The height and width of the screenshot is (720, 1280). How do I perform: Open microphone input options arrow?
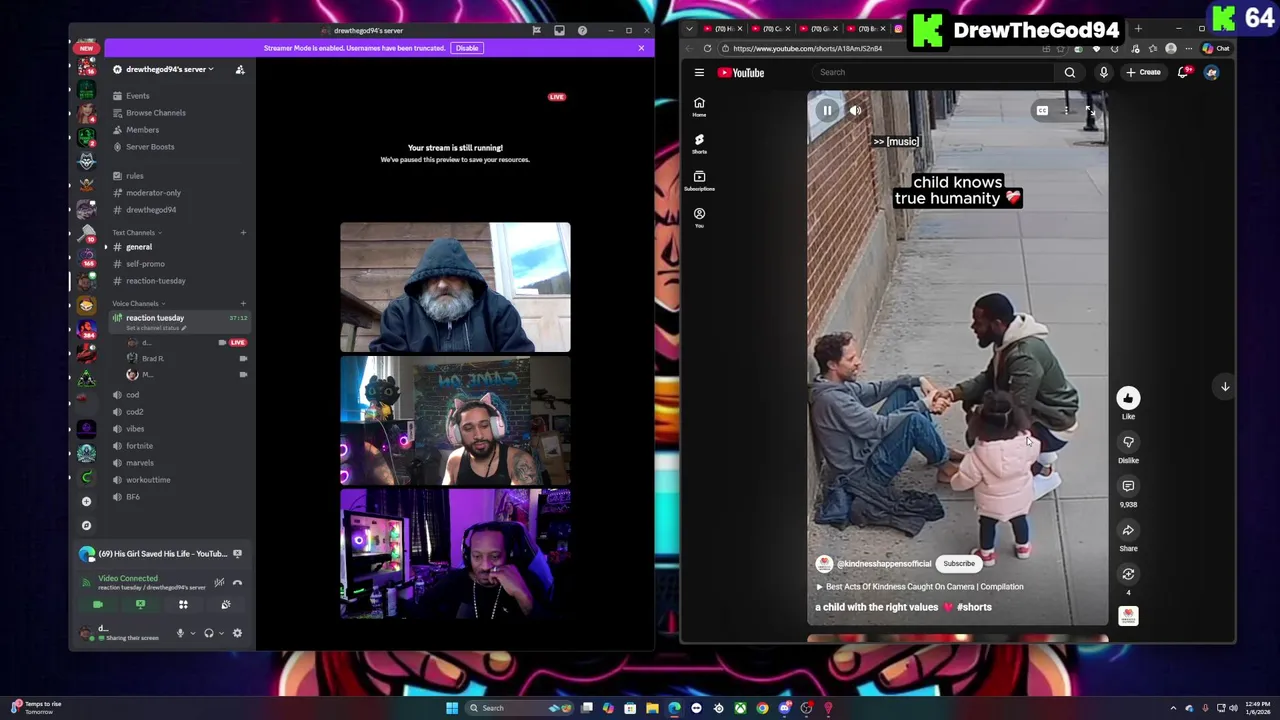[x=191, y=633]
